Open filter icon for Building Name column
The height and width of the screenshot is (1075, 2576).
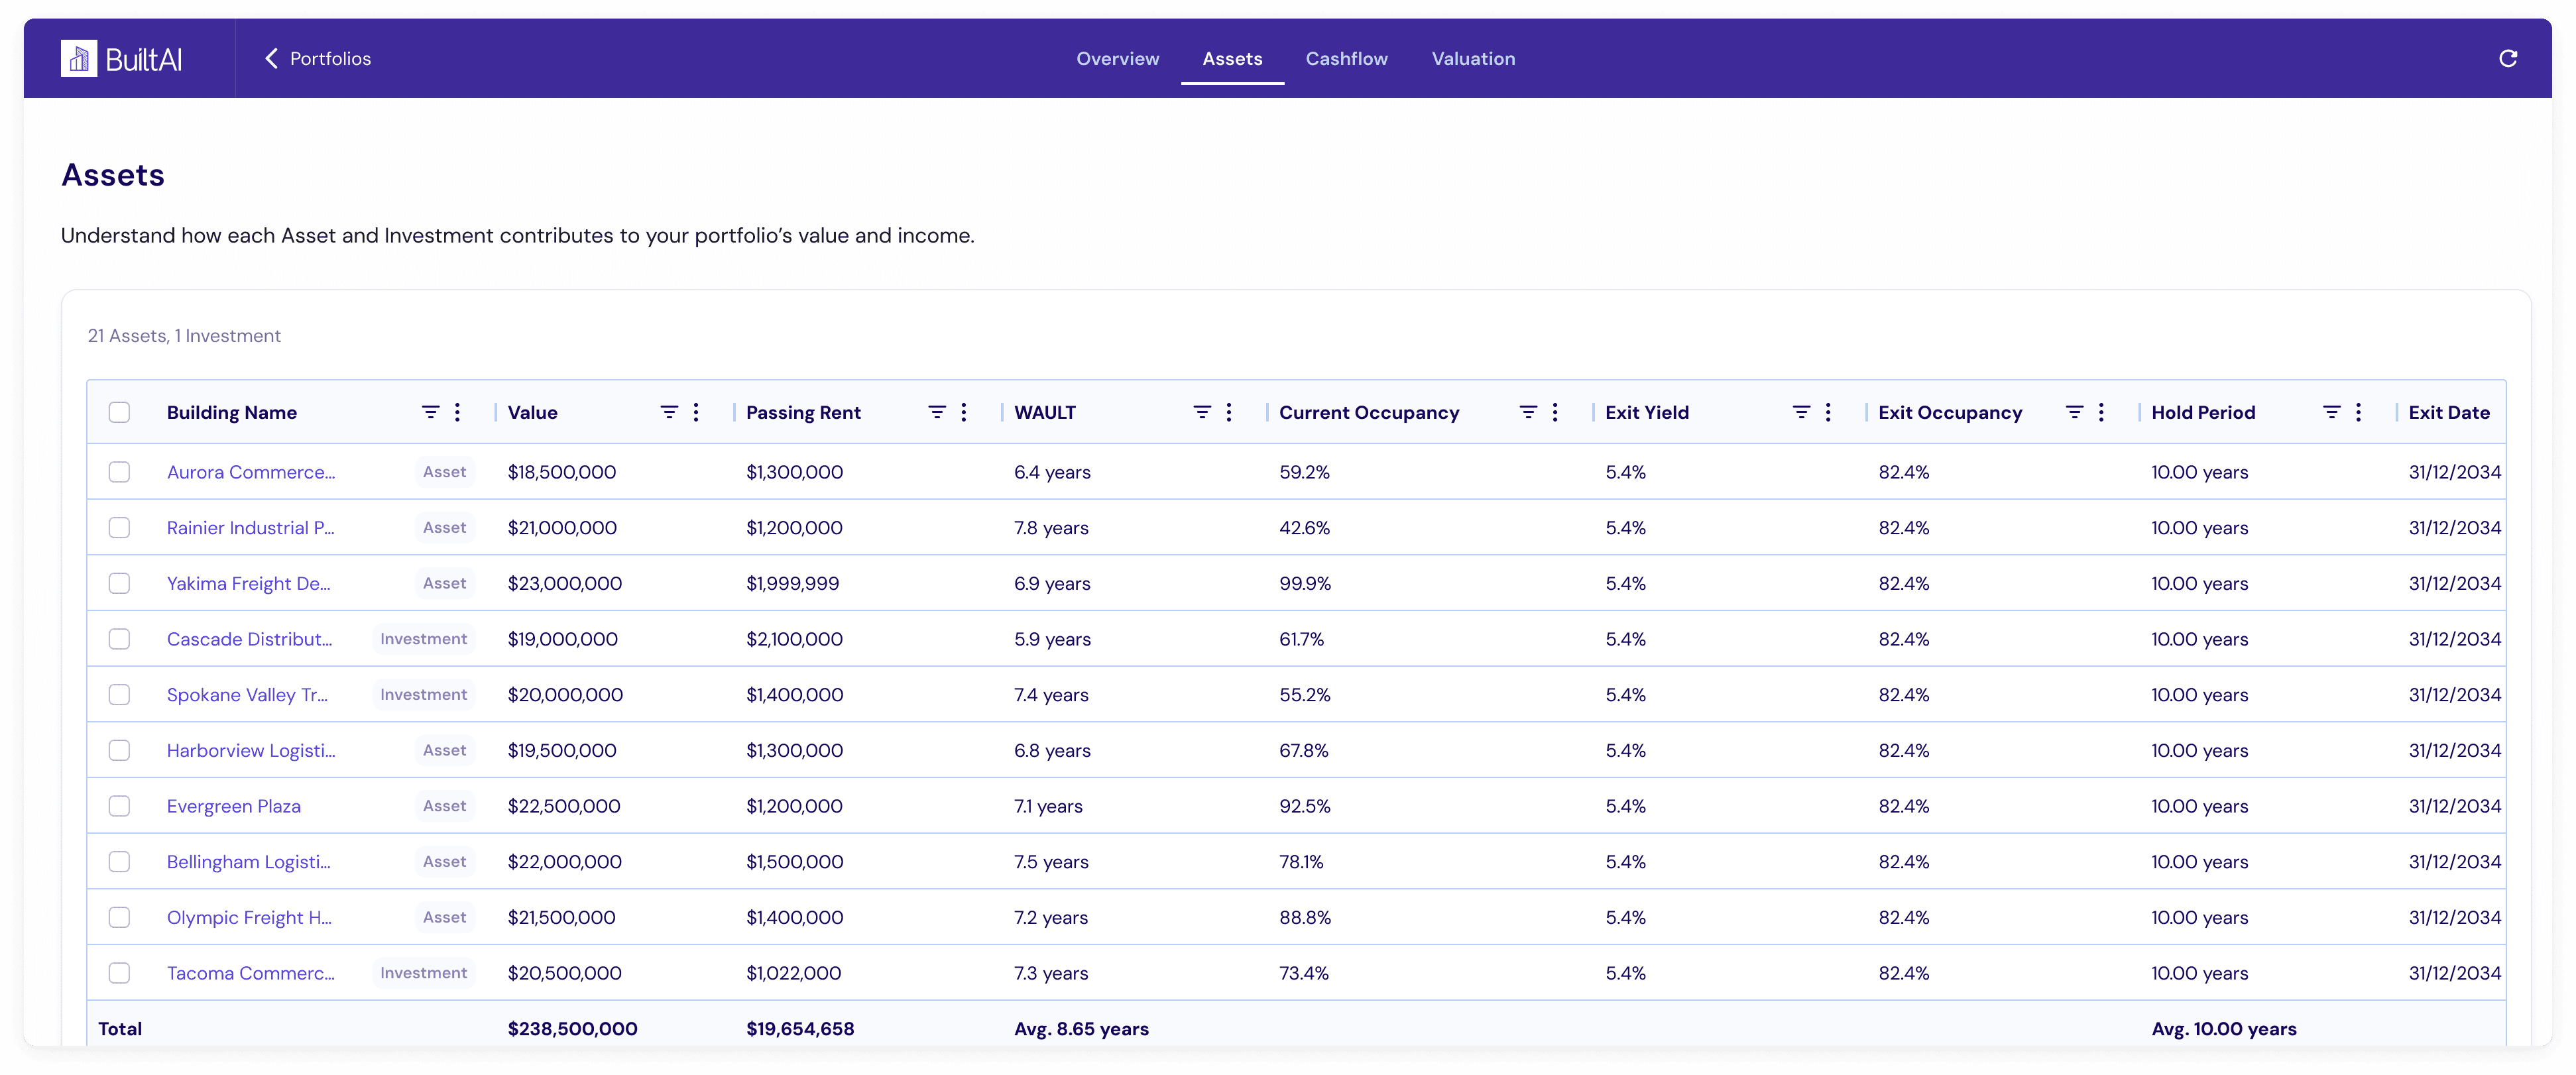[x=430, y=412]
